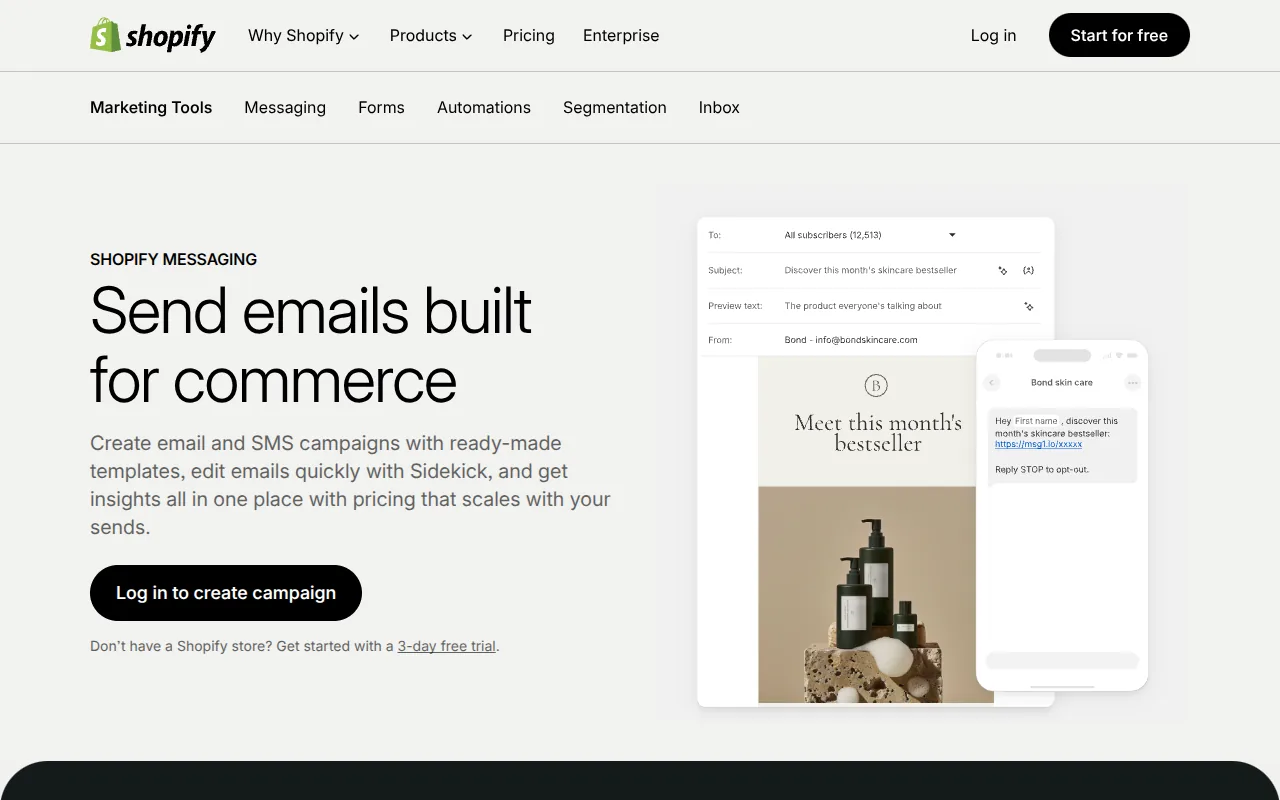
Task: Click 'The product everyone's talking about' text
Action: (x=863, y=306)
